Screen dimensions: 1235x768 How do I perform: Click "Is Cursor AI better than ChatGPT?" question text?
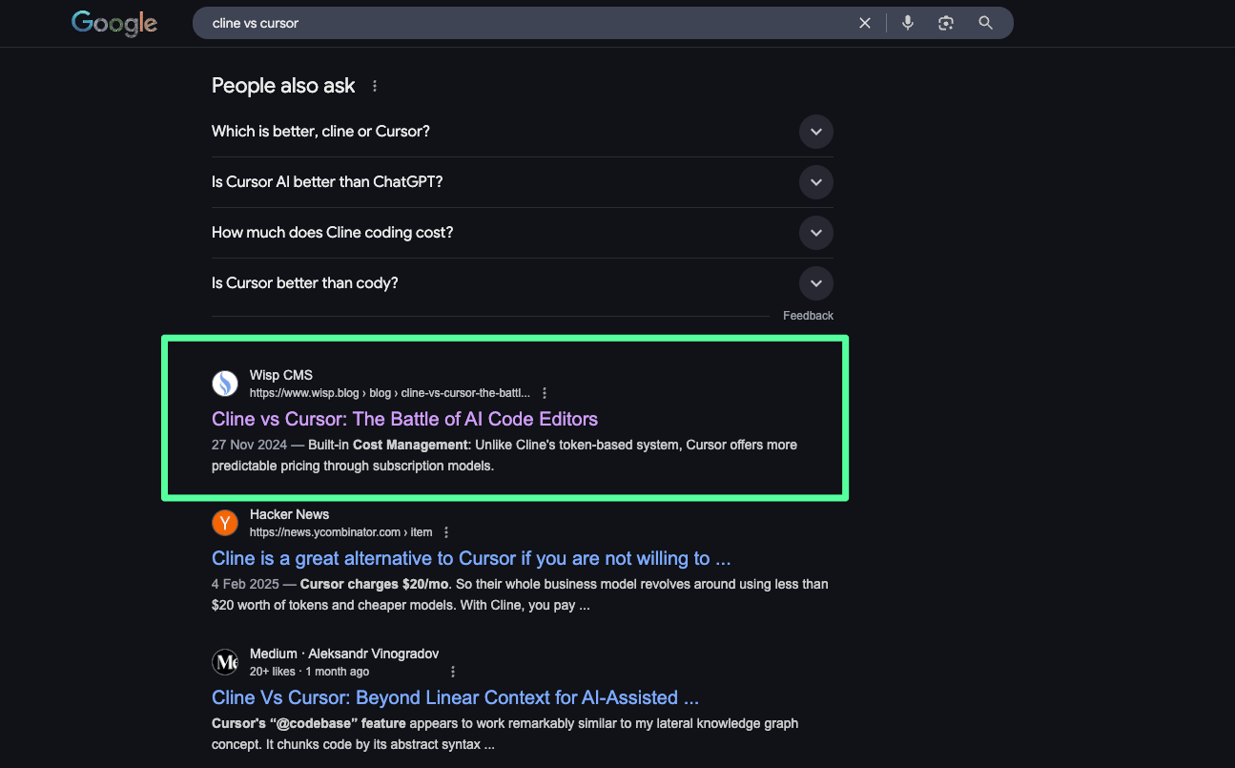coord(327,182)
